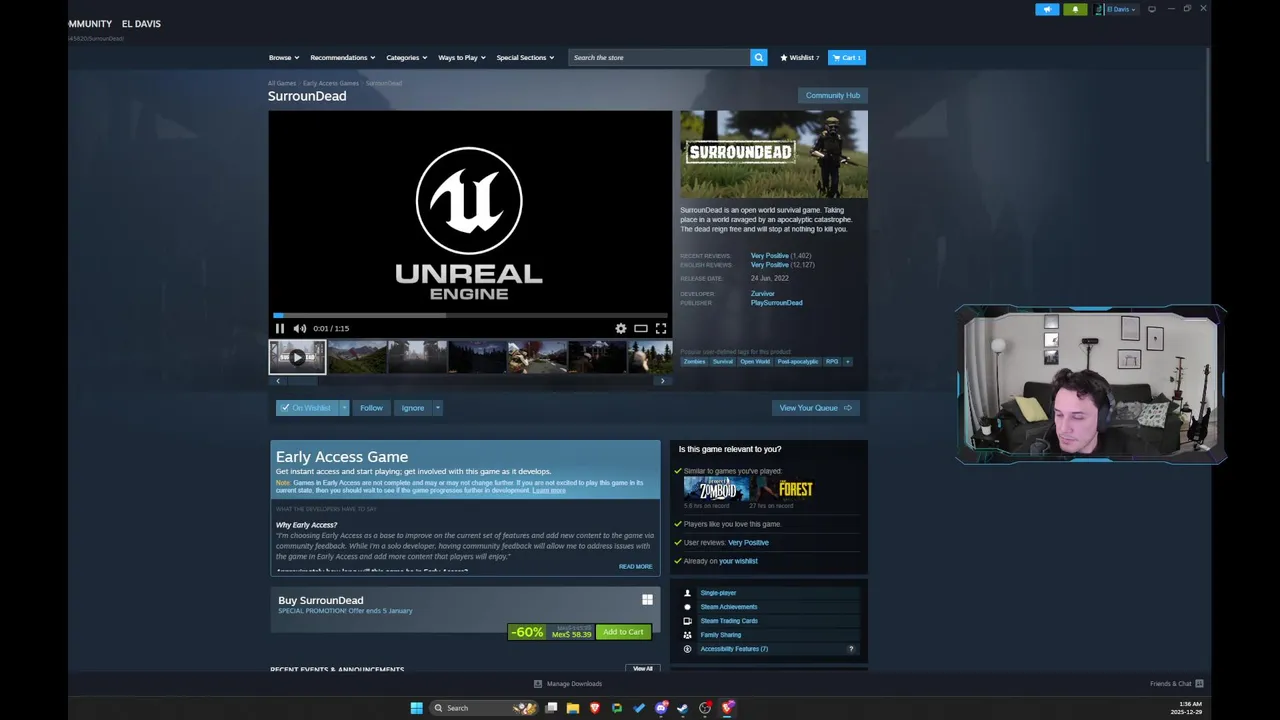The width and height of the screenshot is (1280, 720).
Task: Expand the Ways to Play menu
Action: 461,57
